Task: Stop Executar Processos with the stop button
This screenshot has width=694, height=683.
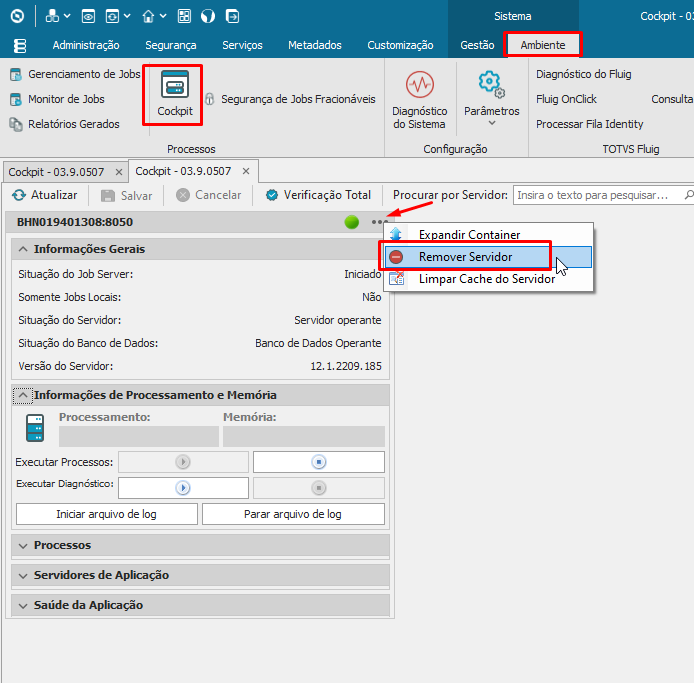Action: click(x=318, y=462)
